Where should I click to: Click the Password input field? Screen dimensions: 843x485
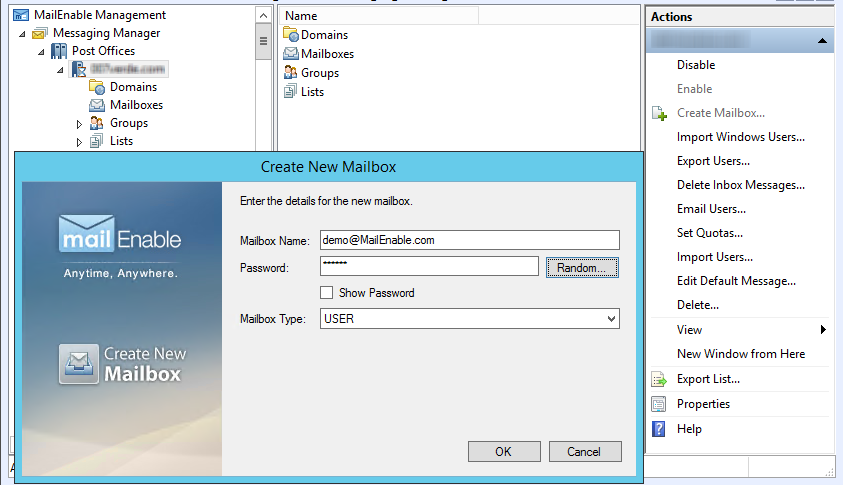click(429, 266)
